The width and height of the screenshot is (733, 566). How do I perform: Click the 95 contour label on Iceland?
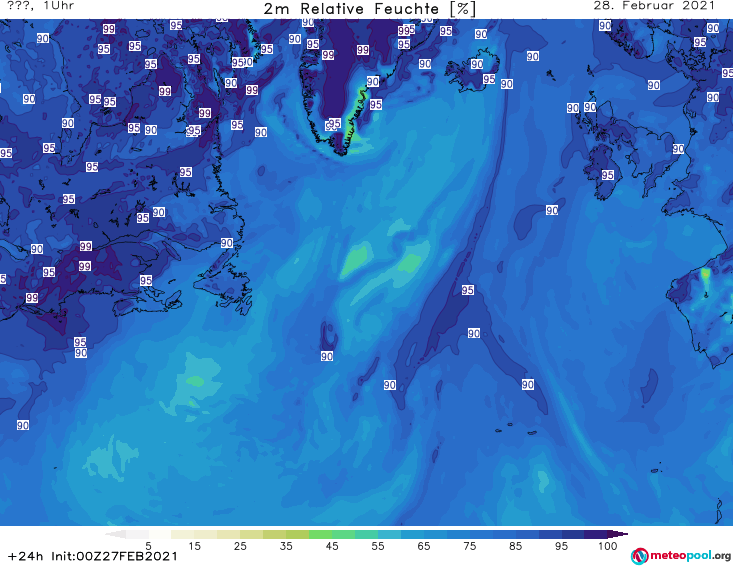489,79
